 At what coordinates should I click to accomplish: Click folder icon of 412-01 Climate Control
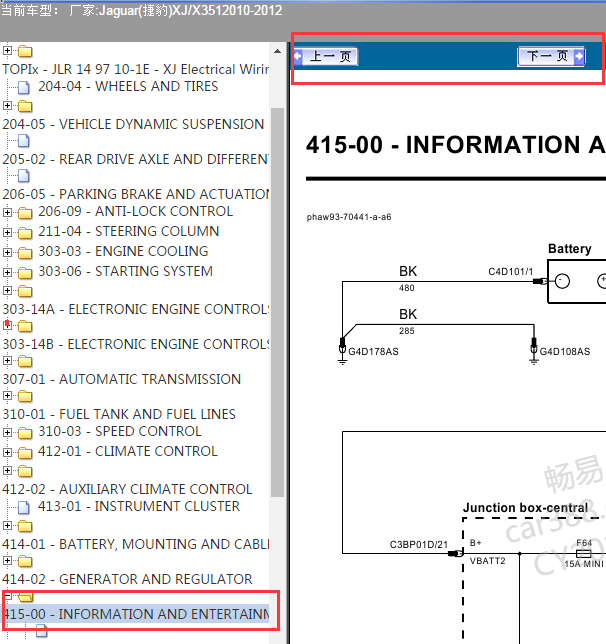coord(25,453)
